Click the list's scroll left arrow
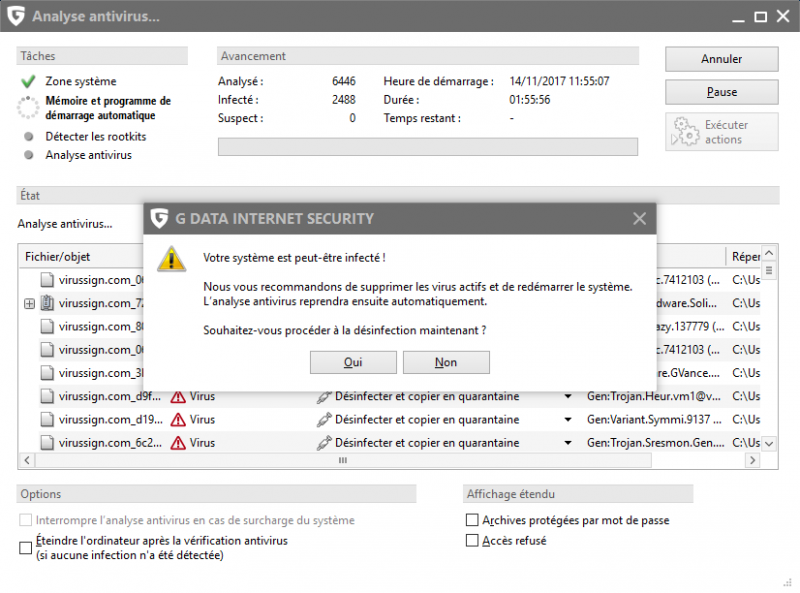 (27, 460)
